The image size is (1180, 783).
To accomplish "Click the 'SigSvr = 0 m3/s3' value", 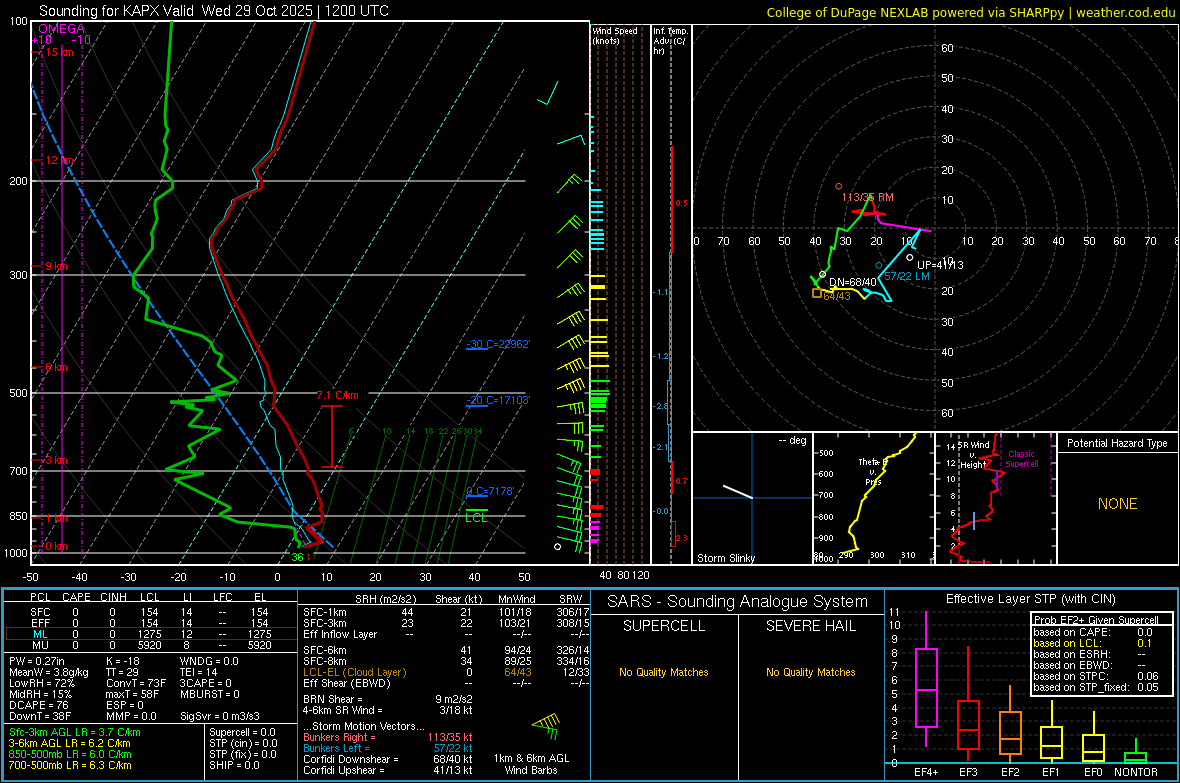I will 220,717.
